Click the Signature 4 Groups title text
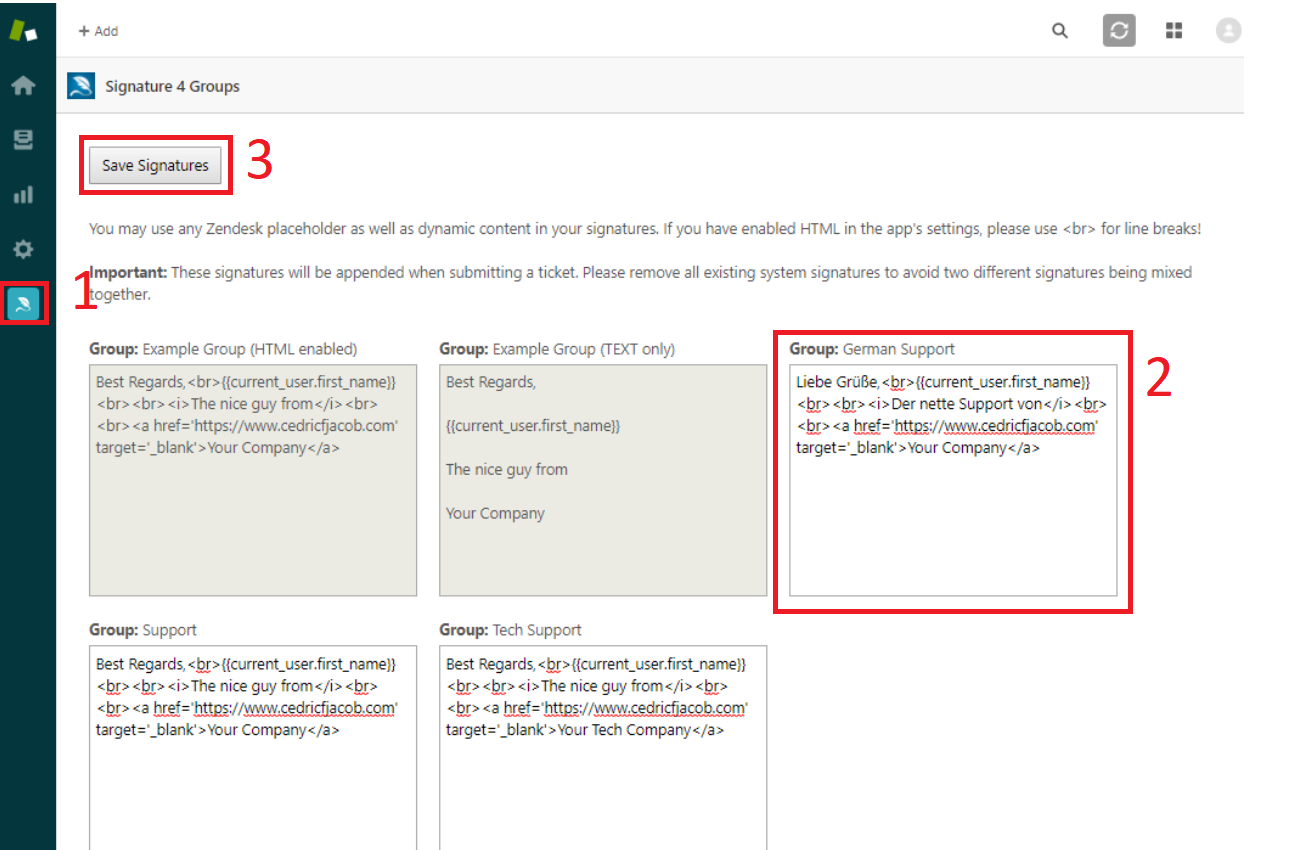Image resolution: width=1300 pixels, height=850 pixels. point(172,86)
